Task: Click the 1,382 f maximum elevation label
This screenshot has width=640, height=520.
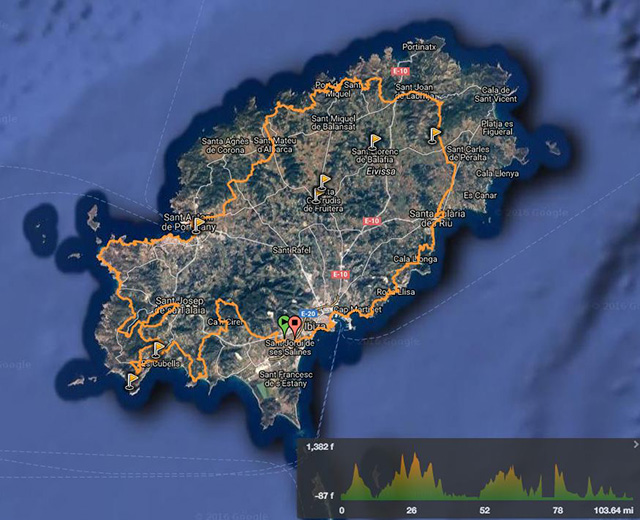Action: [x=320, y=447]
